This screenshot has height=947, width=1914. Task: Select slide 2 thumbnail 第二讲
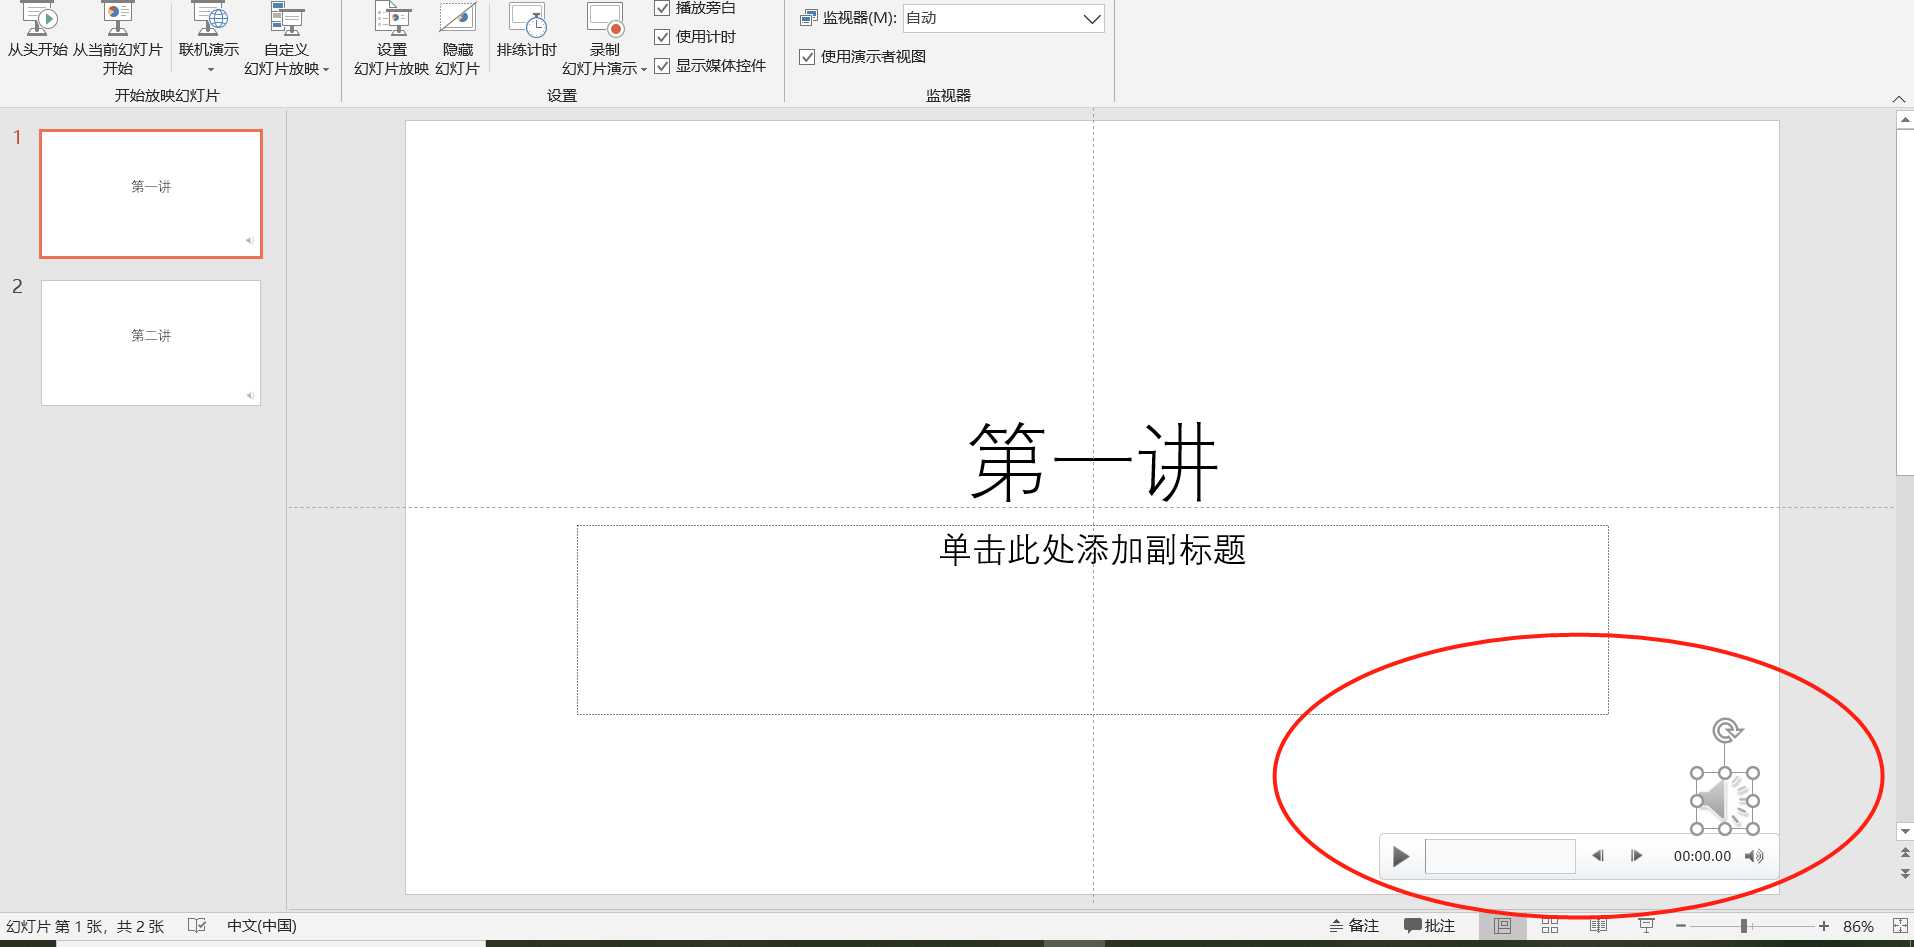point(150,342)
